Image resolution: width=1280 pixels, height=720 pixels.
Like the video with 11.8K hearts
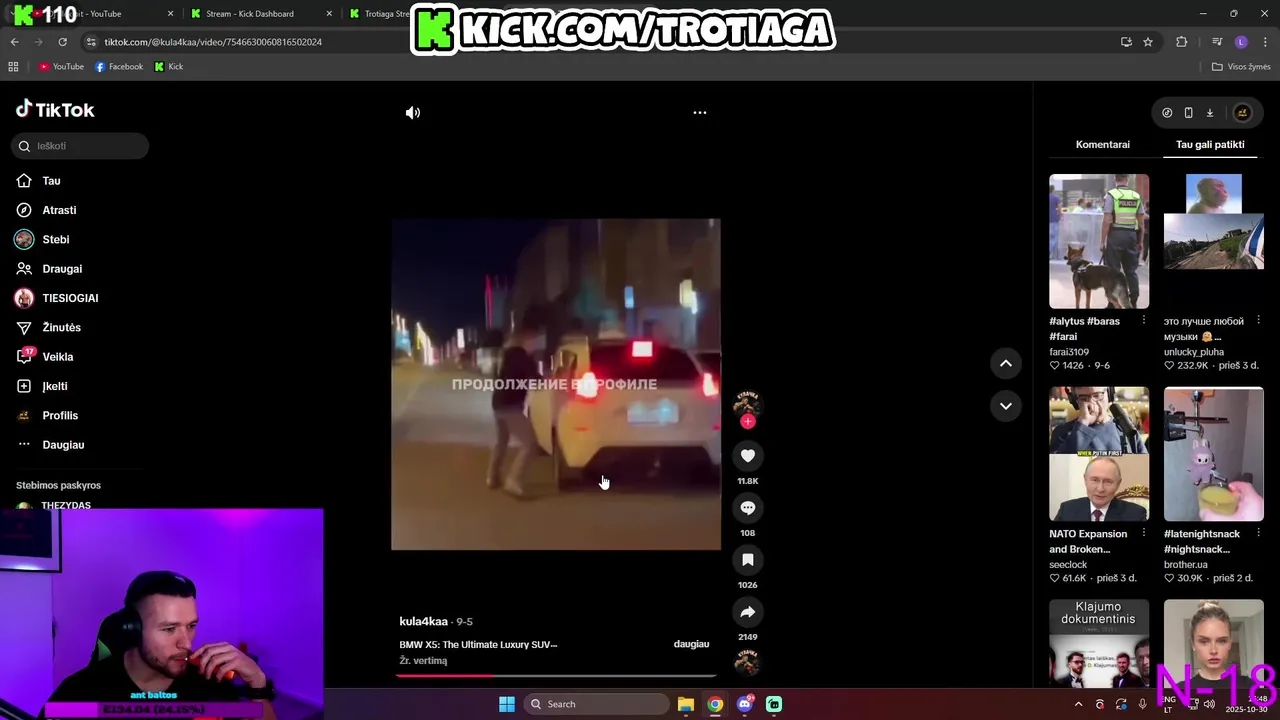tap(747, 456)
